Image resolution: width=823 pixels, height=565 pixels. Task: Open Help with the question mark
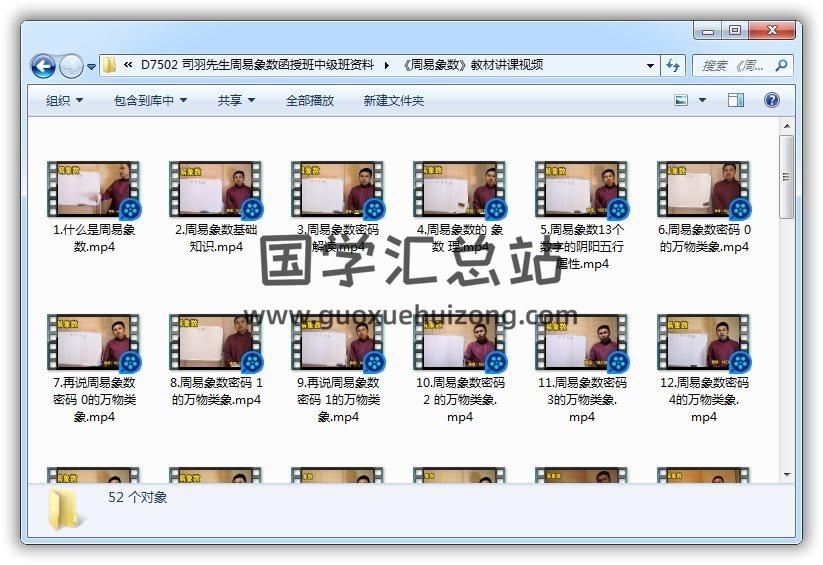click(x=772, y=100)
